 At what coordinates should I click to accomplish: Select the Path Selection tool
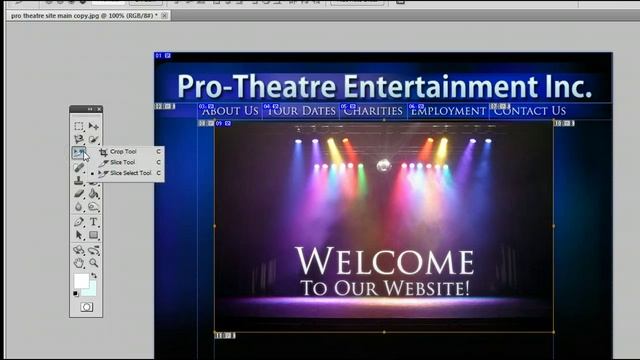[79, 235]
